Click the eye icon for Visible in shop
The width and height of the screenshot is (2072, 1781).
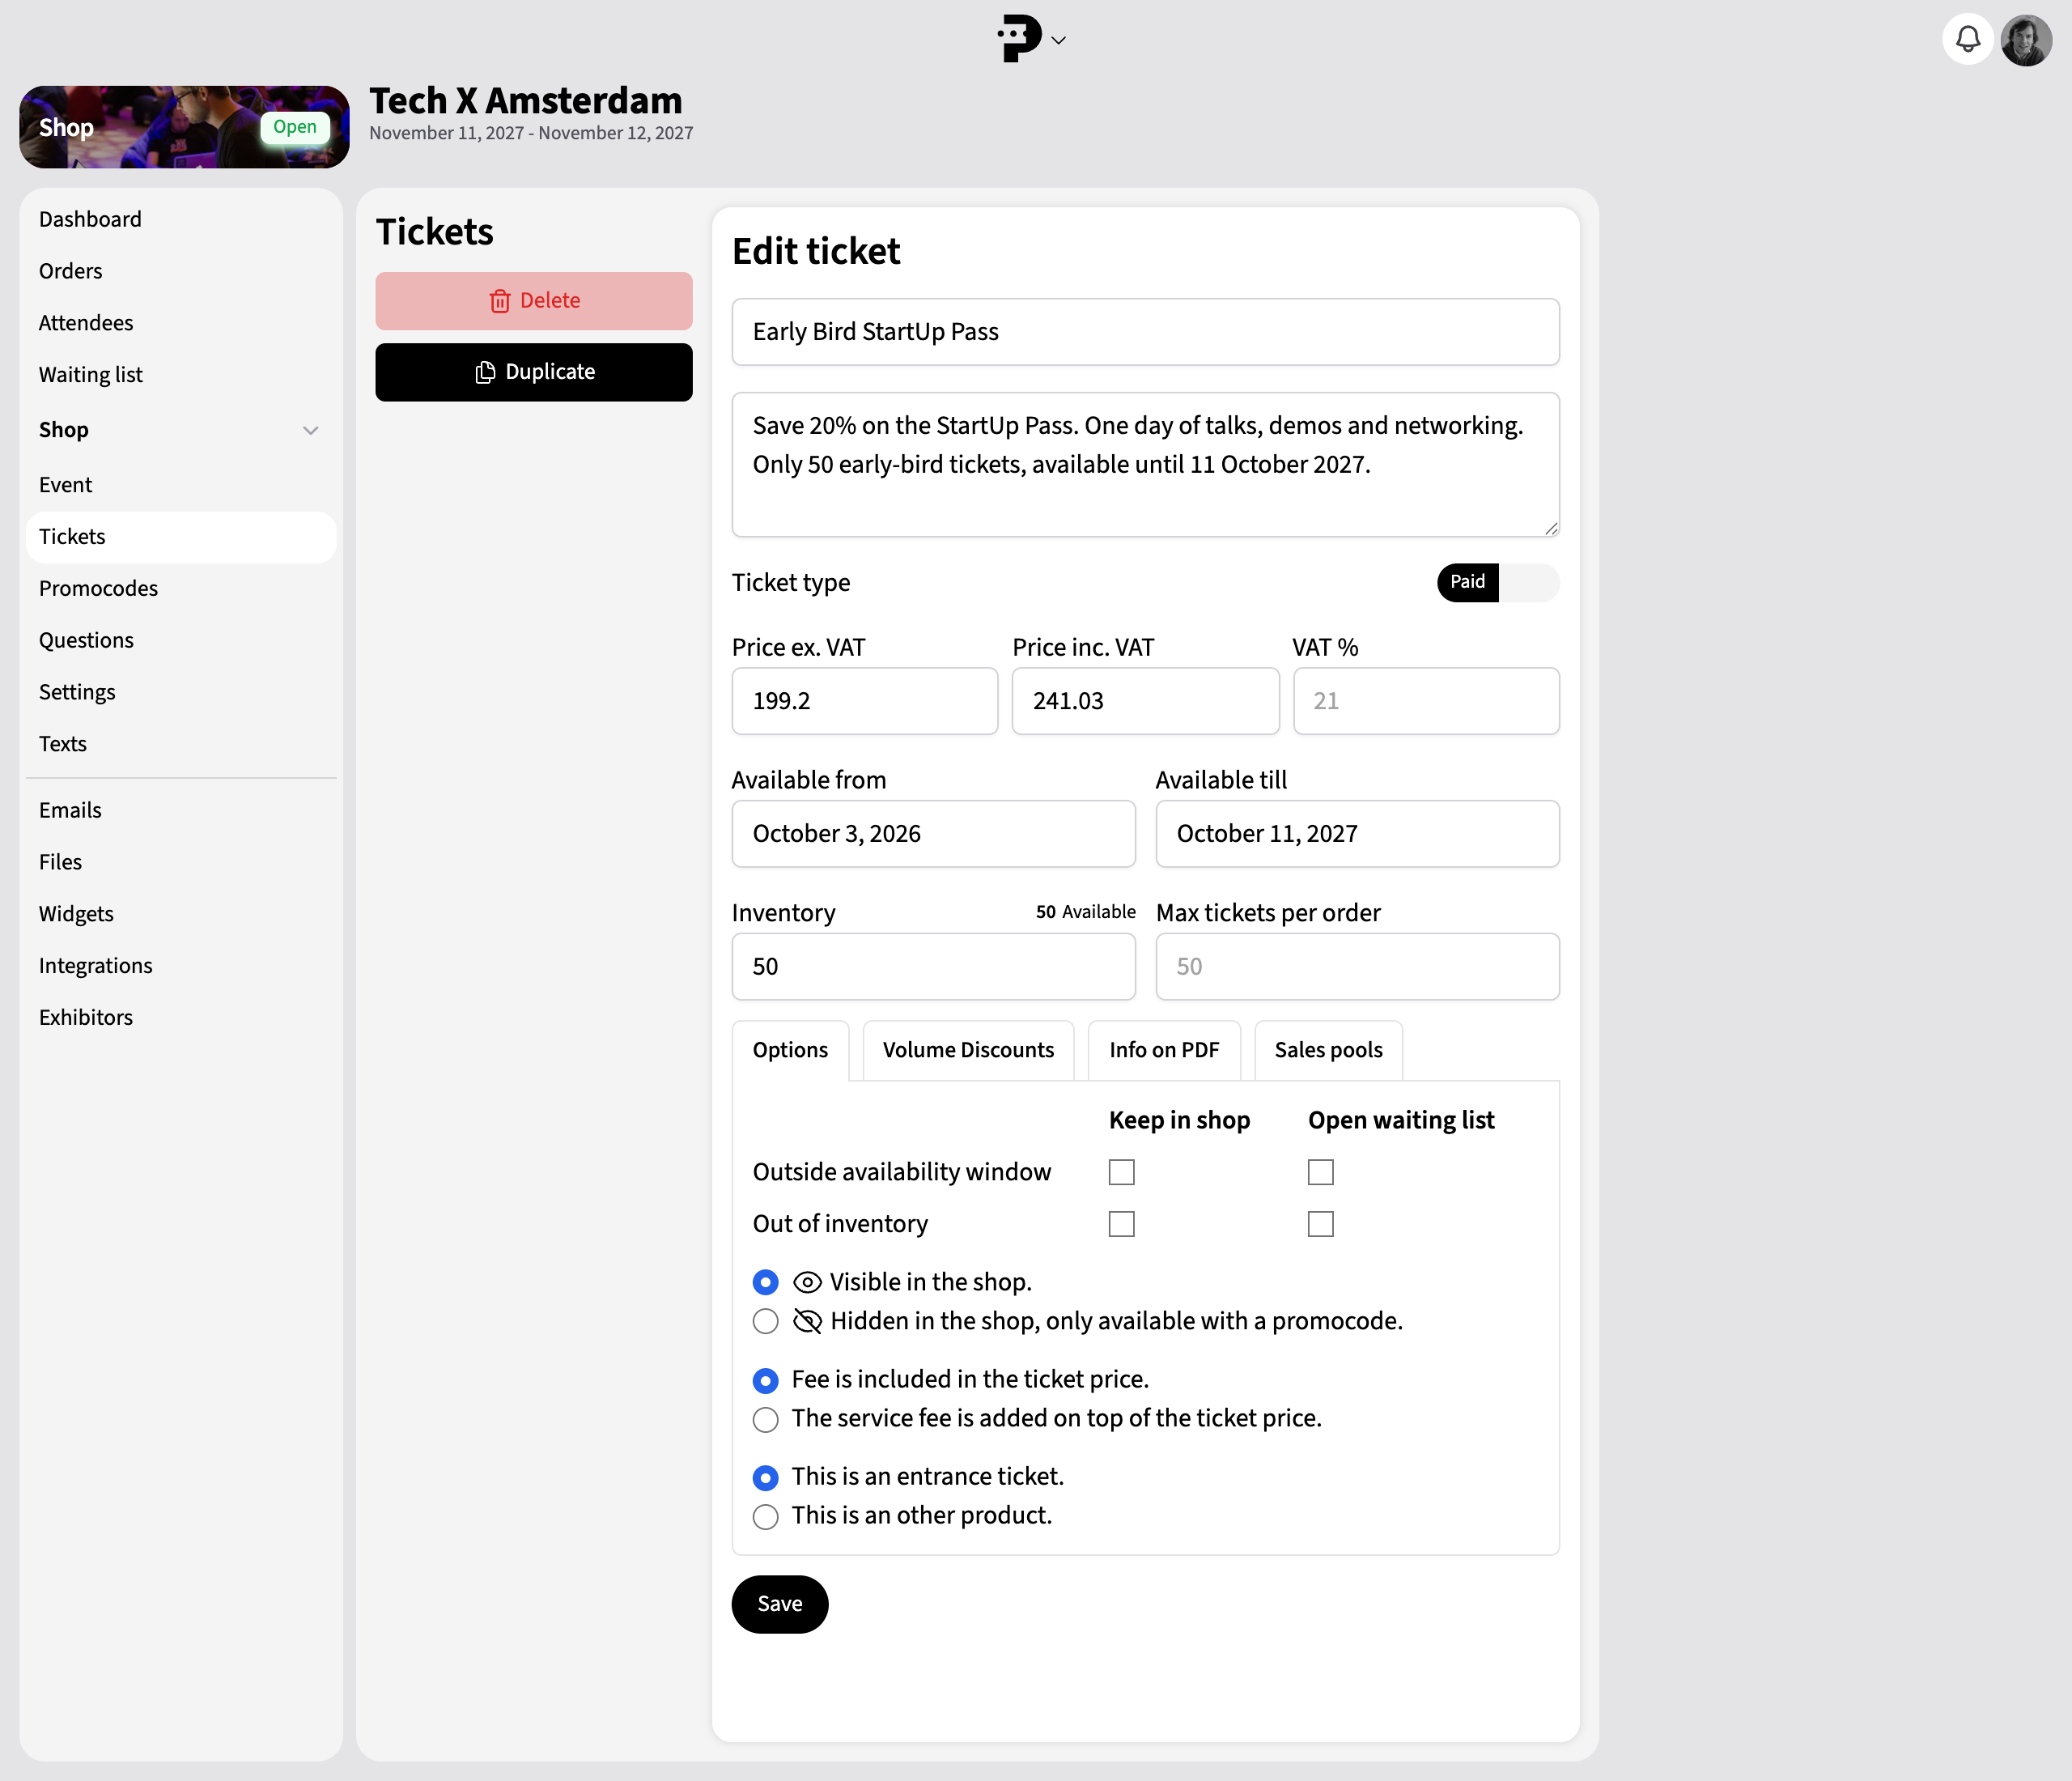(807, 1282)
